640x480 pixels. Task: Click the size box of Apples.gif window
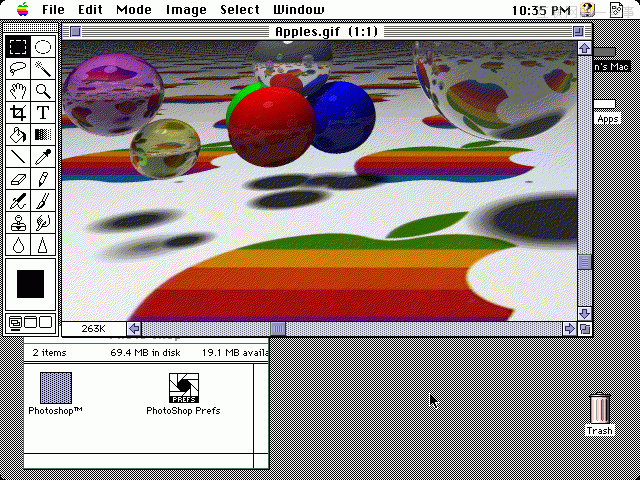pyautogui.click(x=585, y=329)
